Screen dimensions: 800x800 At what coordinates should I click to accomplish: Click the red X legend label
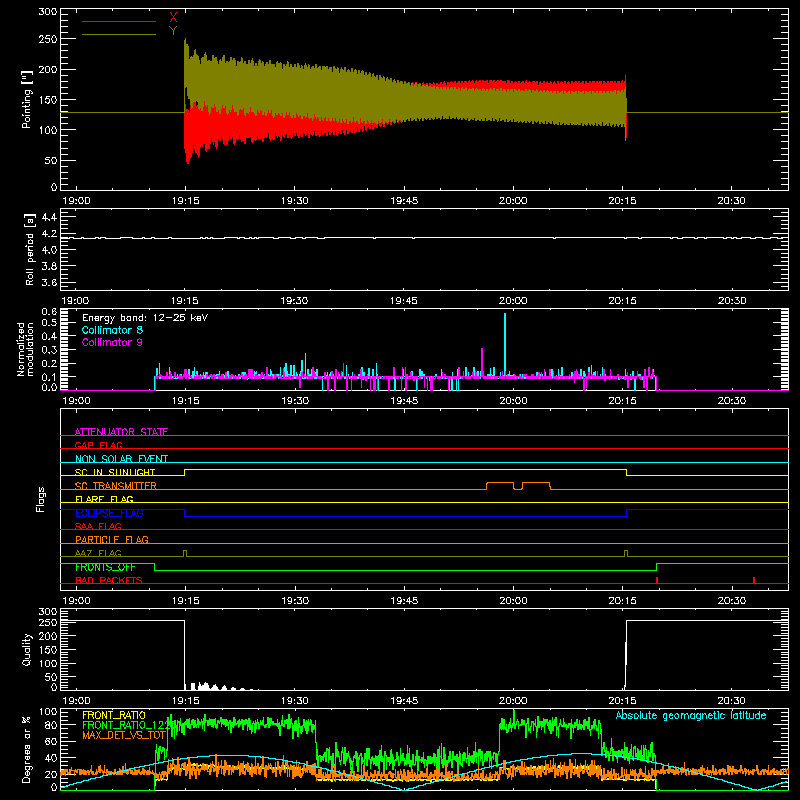coord(173,18)
